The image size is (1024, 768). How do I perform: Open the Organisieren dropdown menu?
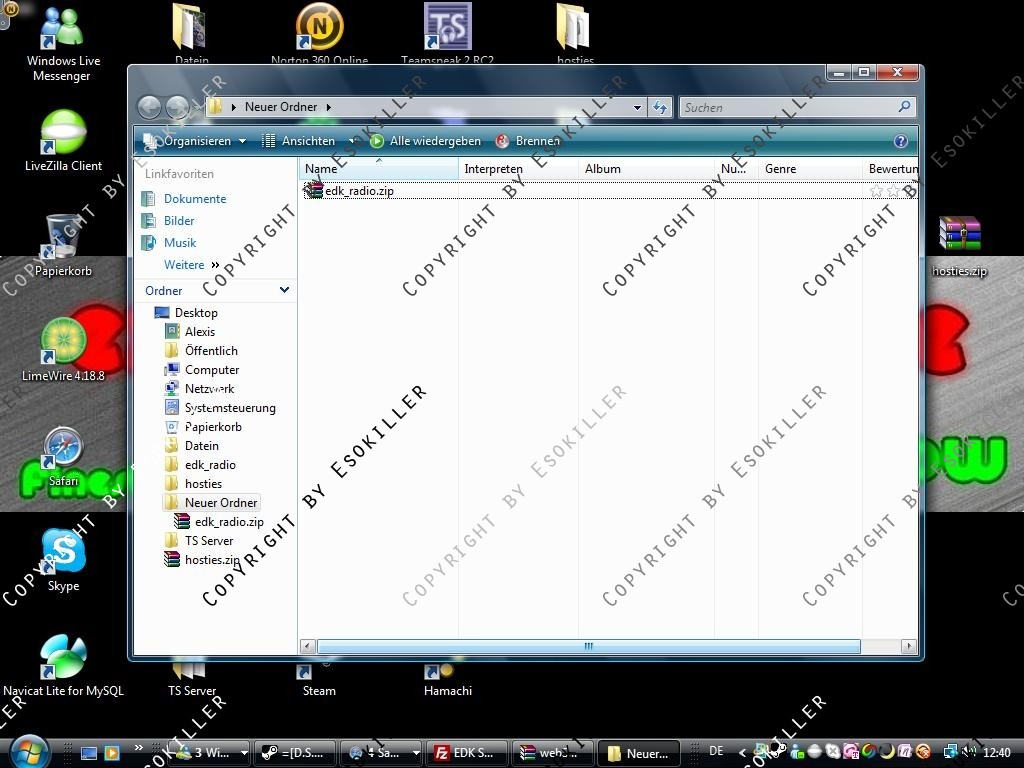coord(196,141)
